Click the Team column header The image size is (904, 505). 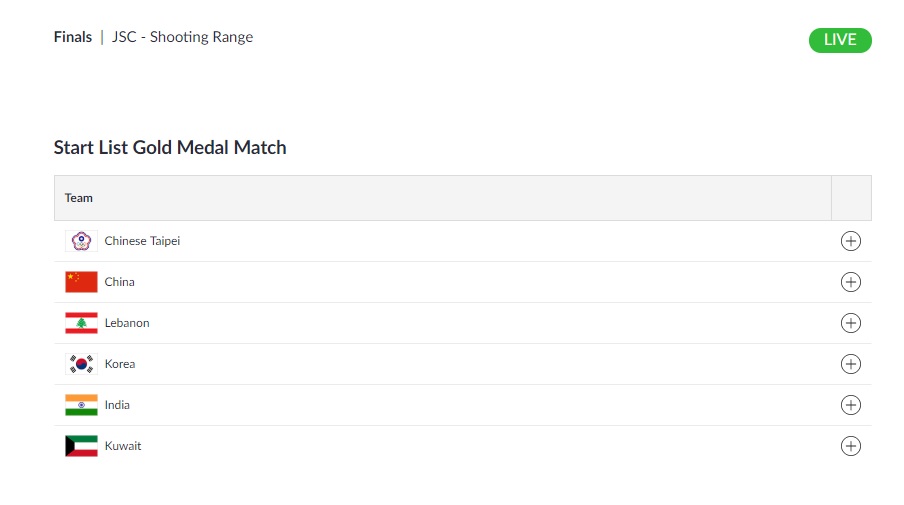(78, 198)
